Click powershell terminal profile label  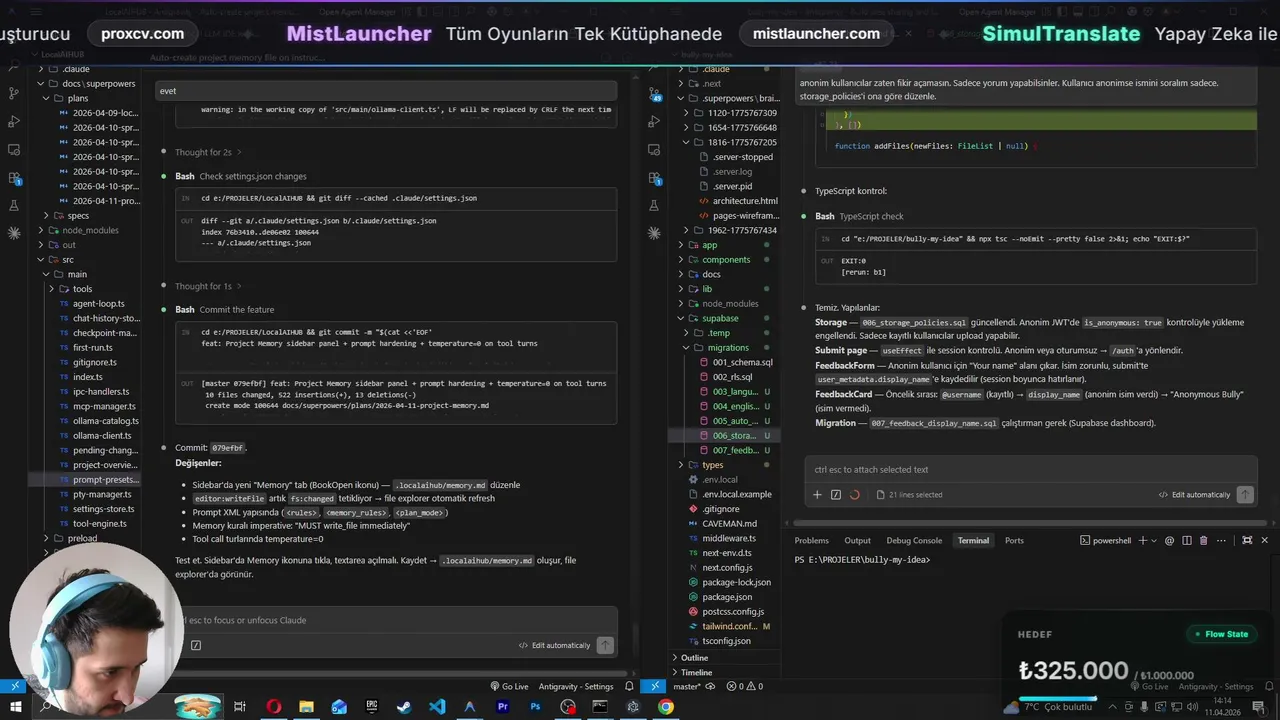coord(1106,540)
